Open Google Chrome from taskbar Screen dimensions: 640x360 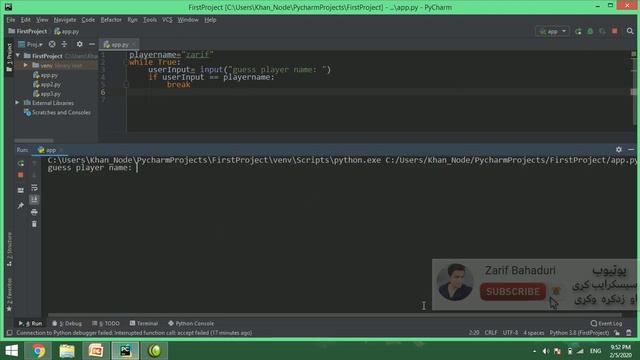coord(39,351)
